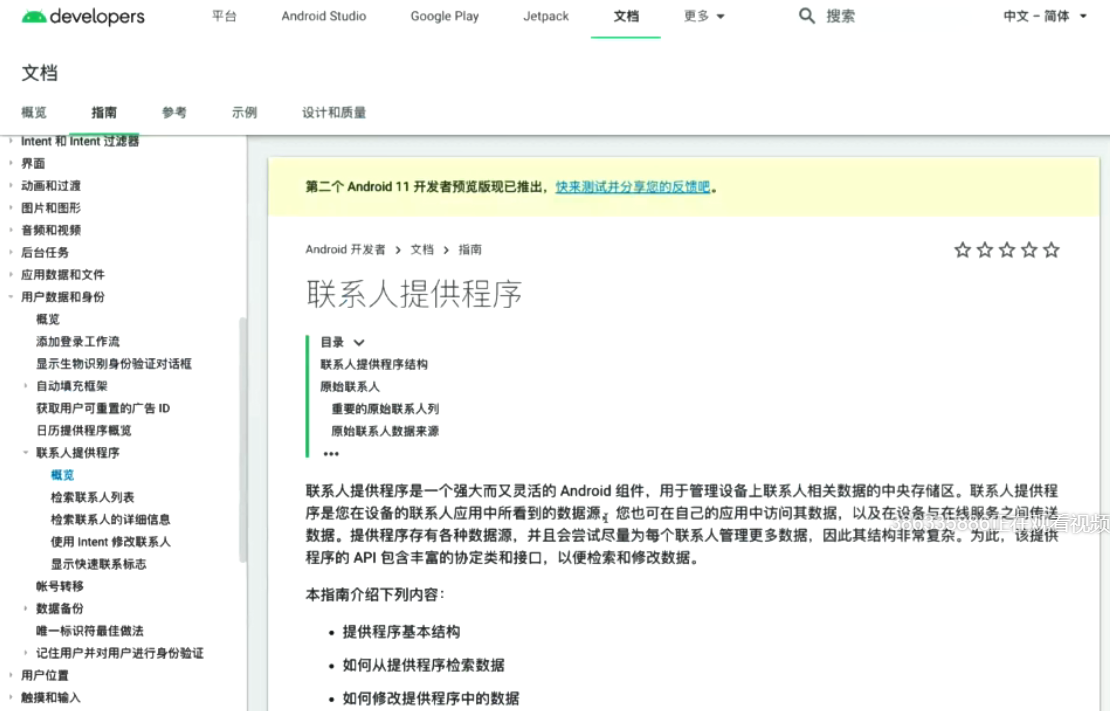Open the 中文 - 简体 language selector
Viewport: 1110px width, 711px height.
point(1044,16)
